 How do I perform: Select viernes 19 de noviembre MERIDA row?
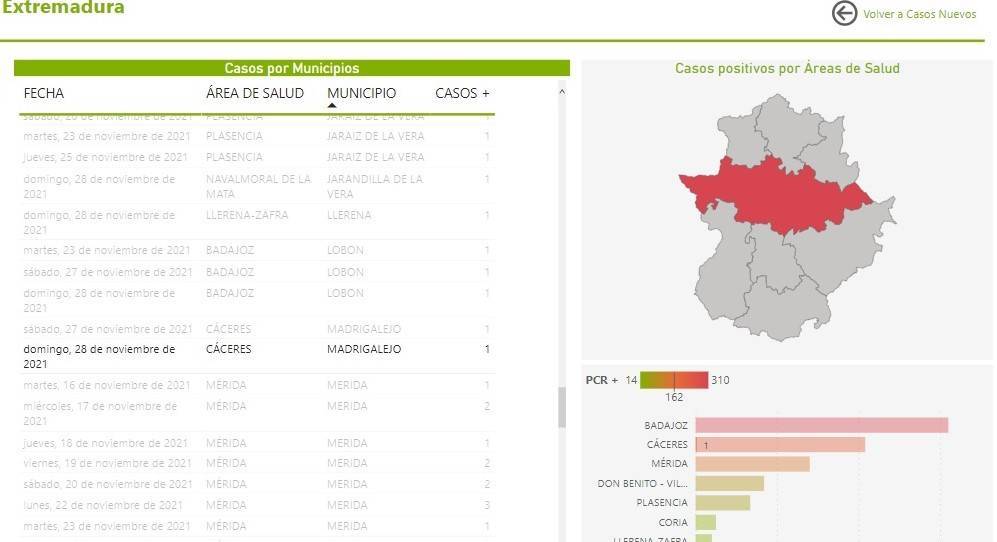click(x=257, y=463)
